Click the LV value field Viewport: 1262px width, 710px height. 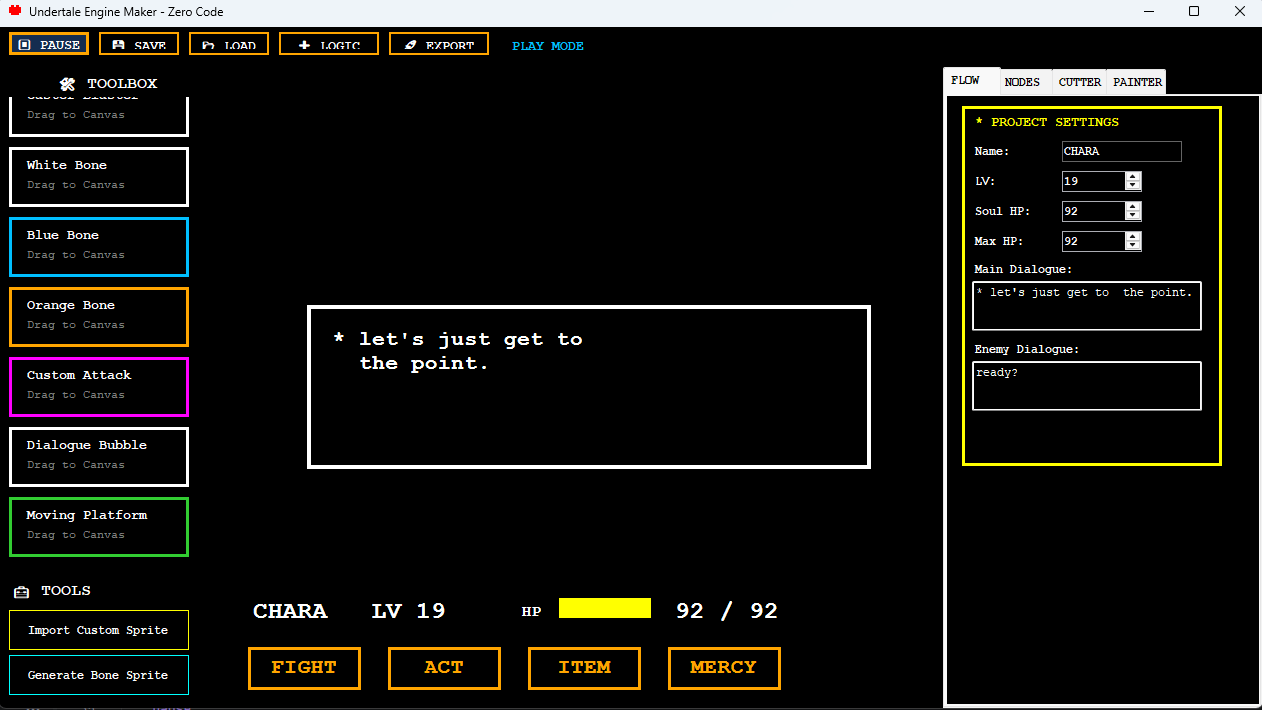[x=1093, y=181]
